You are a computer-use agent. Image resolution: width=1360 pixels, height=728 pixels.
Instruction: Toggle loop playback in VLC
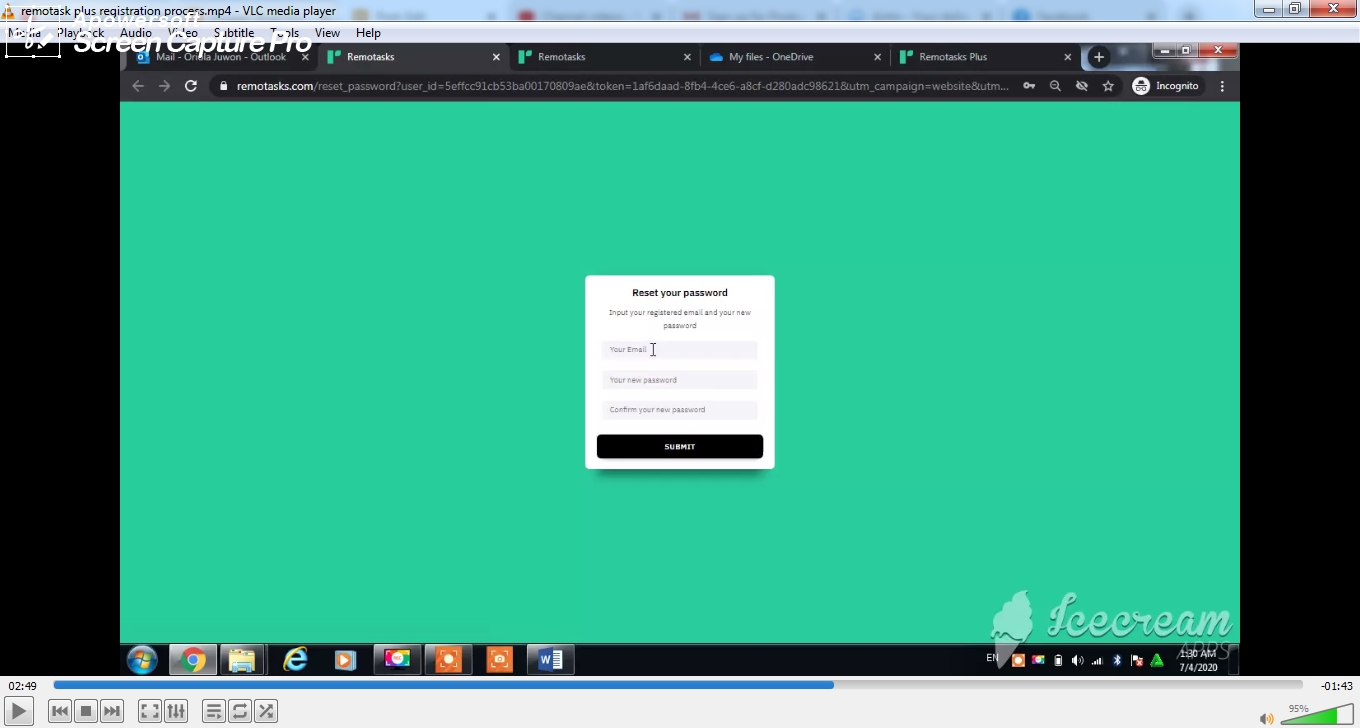[240, 710]
